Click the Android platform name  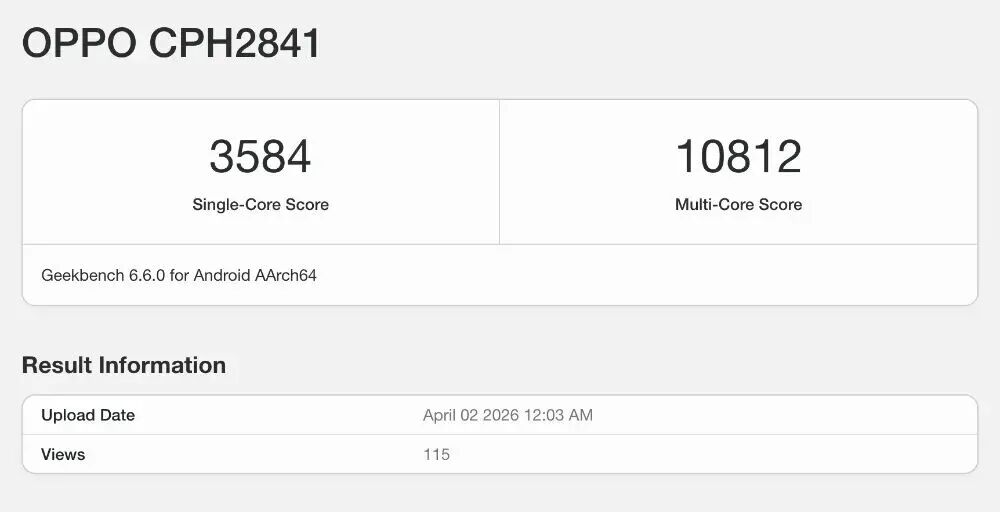pyautogui.click(x=224, y=275)
